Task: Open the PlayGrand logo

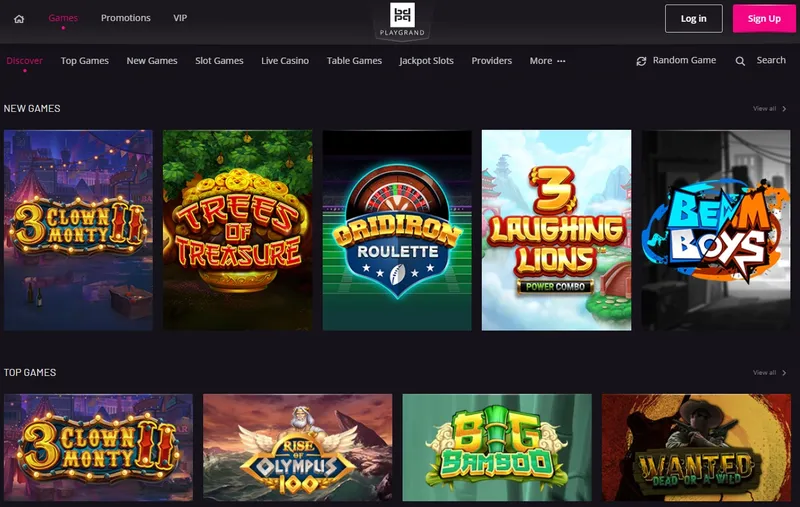Action: tap(402, 20)
